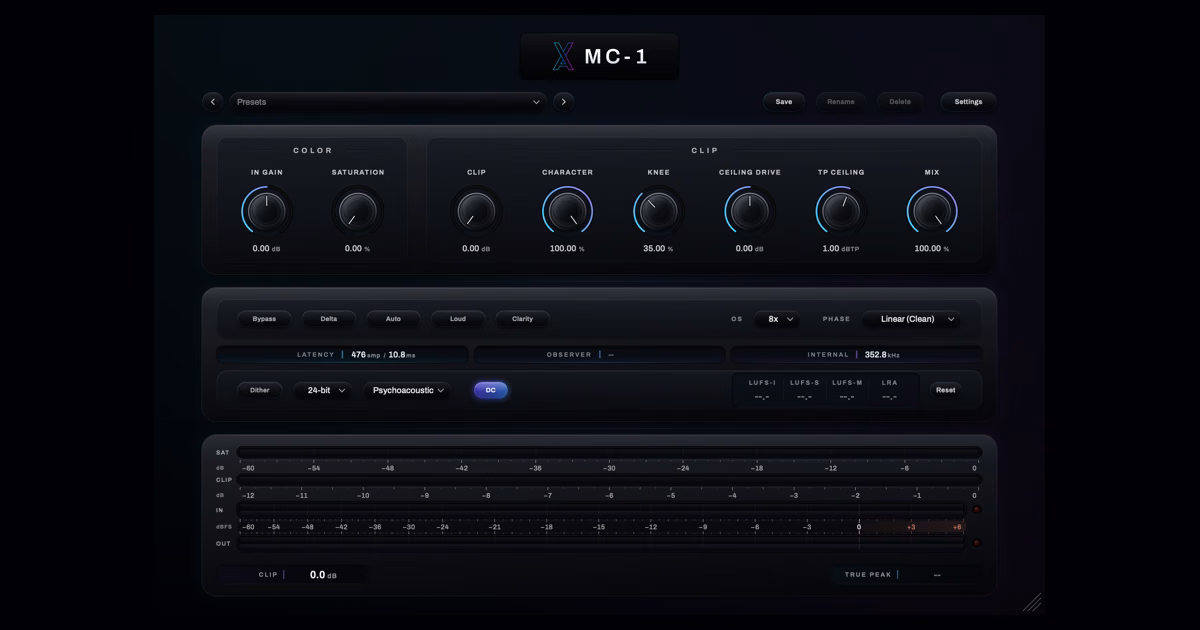Click the TP Ceiling knob

pyautogui.click(x=840, y=211)
